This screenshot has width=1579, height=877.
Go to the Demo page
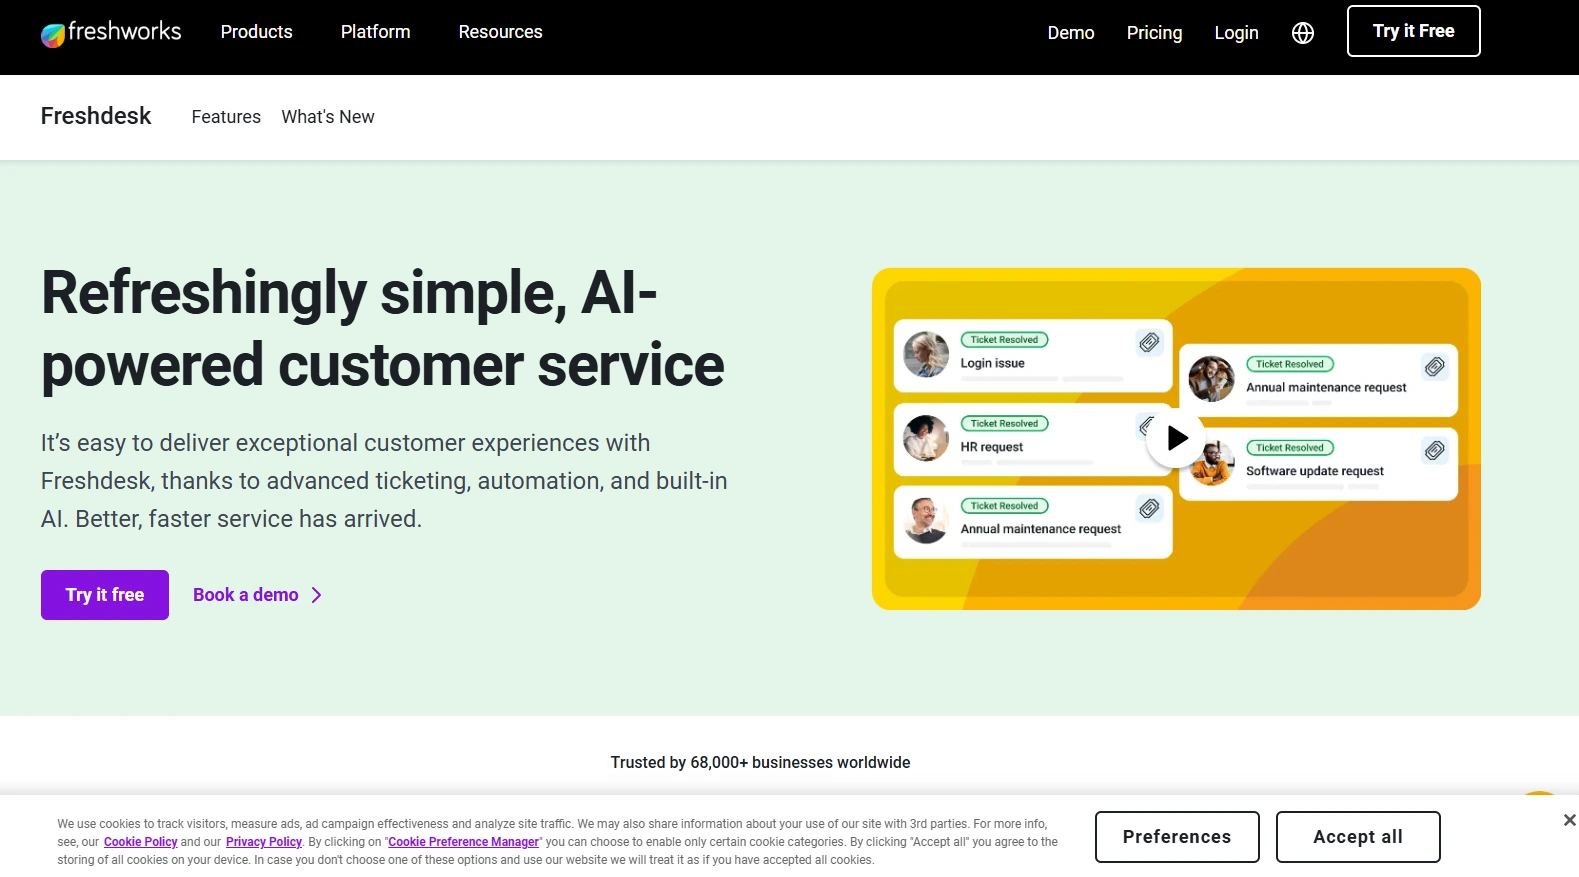click(1071, 33)
